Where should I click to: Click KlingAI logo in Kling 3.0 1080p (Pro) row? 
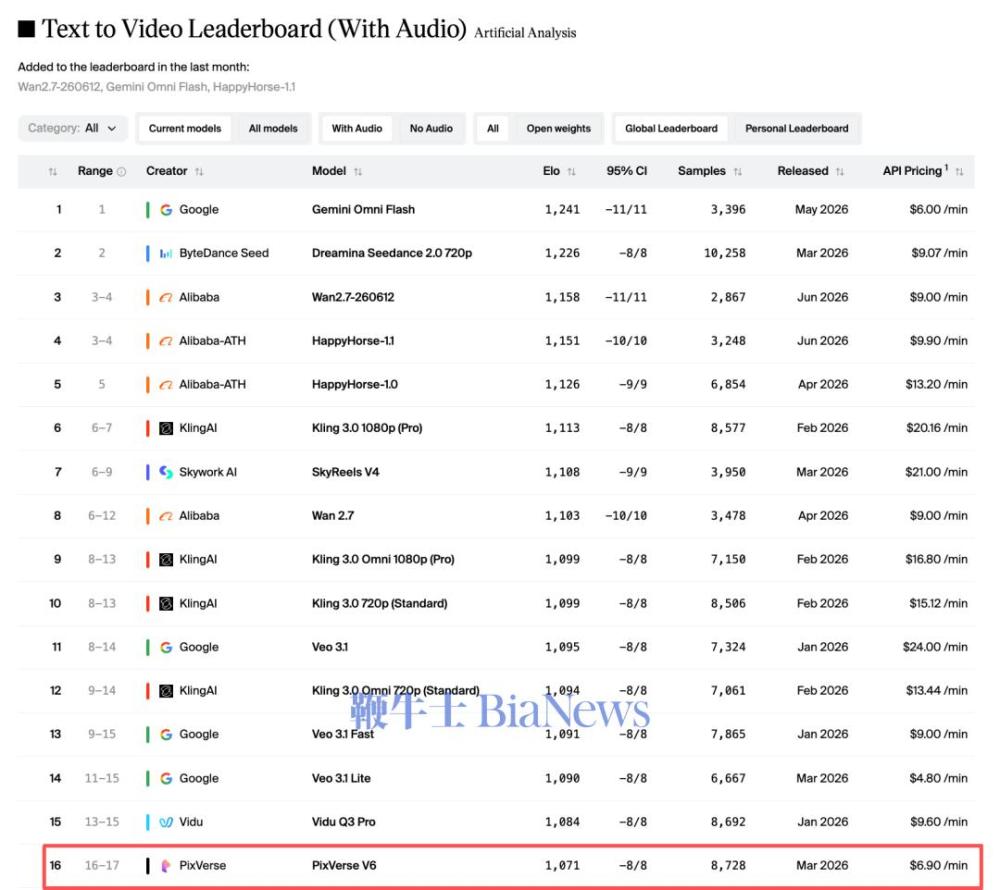(x=166, y=428)
